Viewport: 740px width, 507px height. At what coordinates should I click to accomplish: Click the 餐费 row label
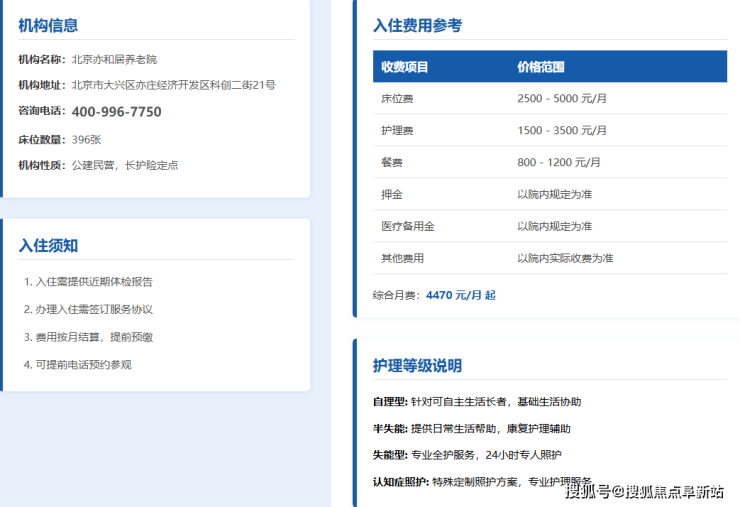392,163
